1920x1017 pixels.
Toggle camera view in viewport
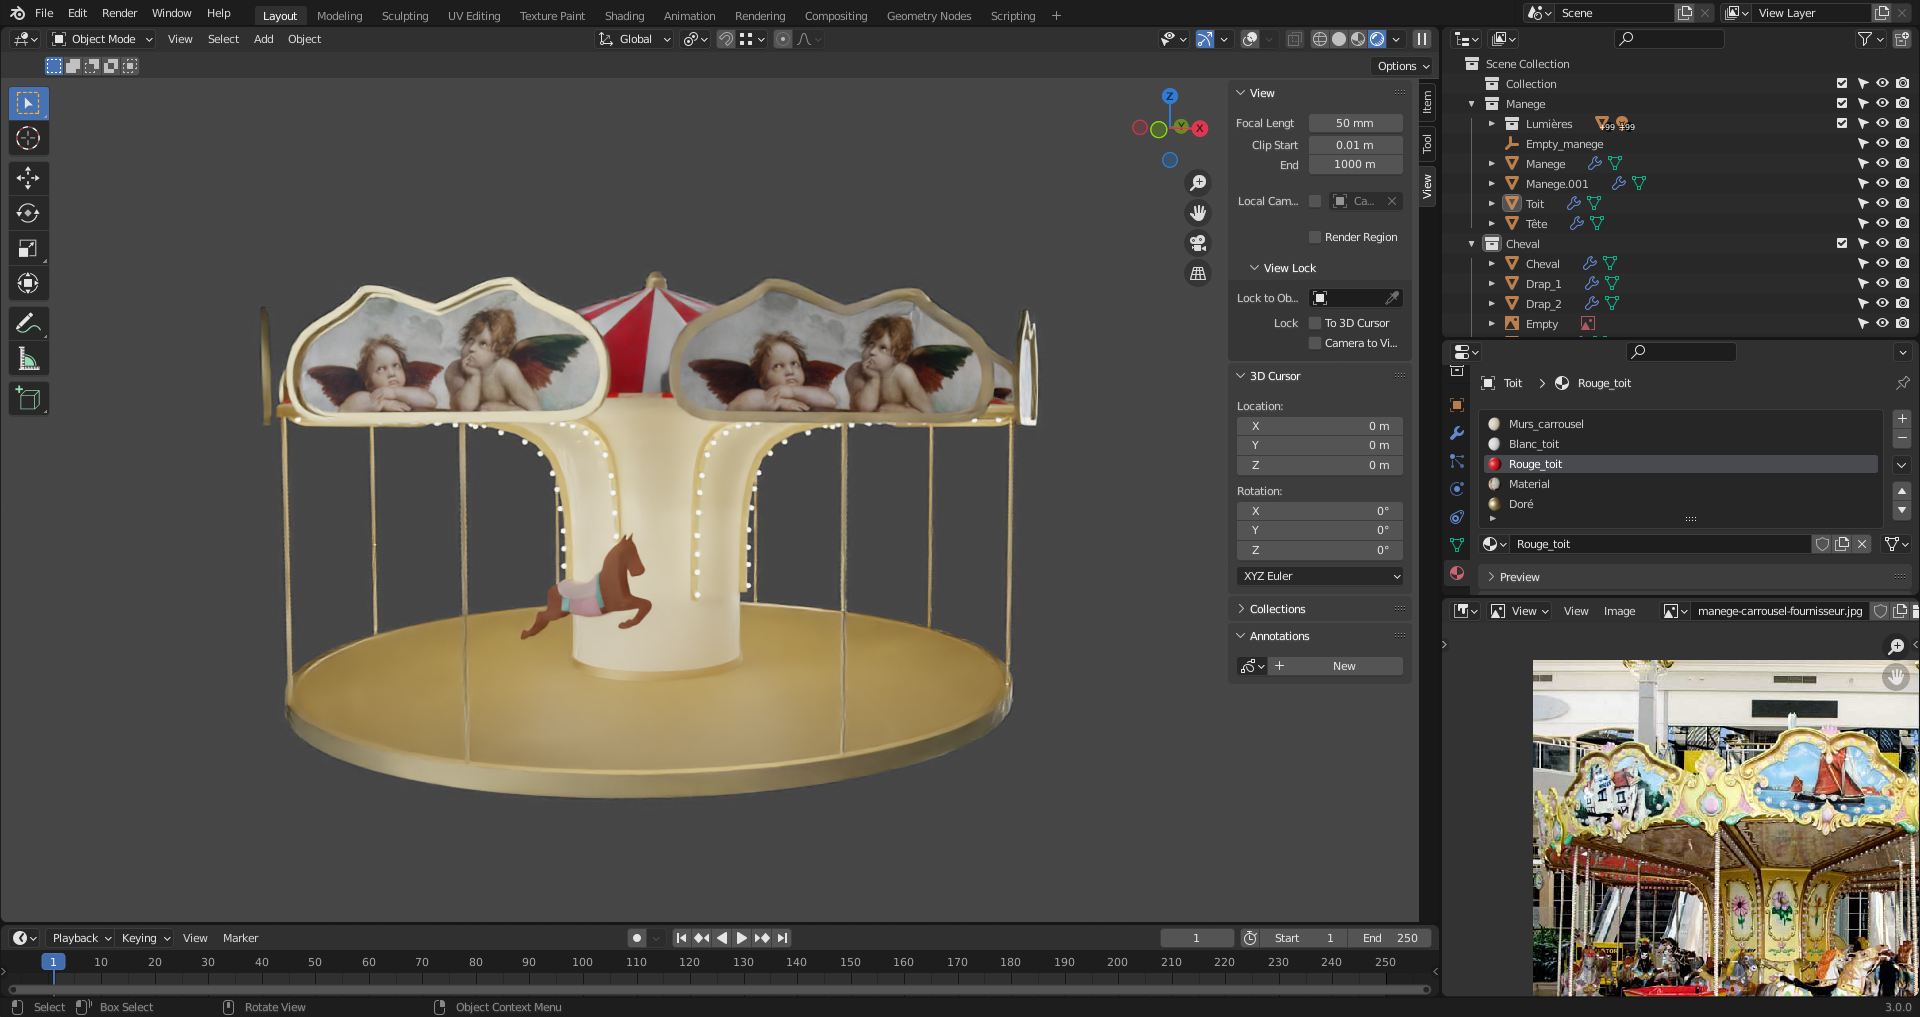pyautogui.click(x=1197, y=243)
